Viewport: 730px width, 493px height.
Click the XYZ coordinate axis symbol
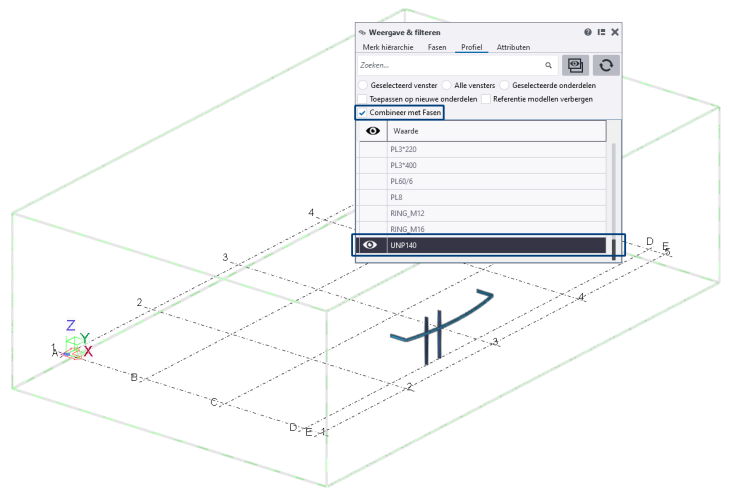[x=74, y=343]
